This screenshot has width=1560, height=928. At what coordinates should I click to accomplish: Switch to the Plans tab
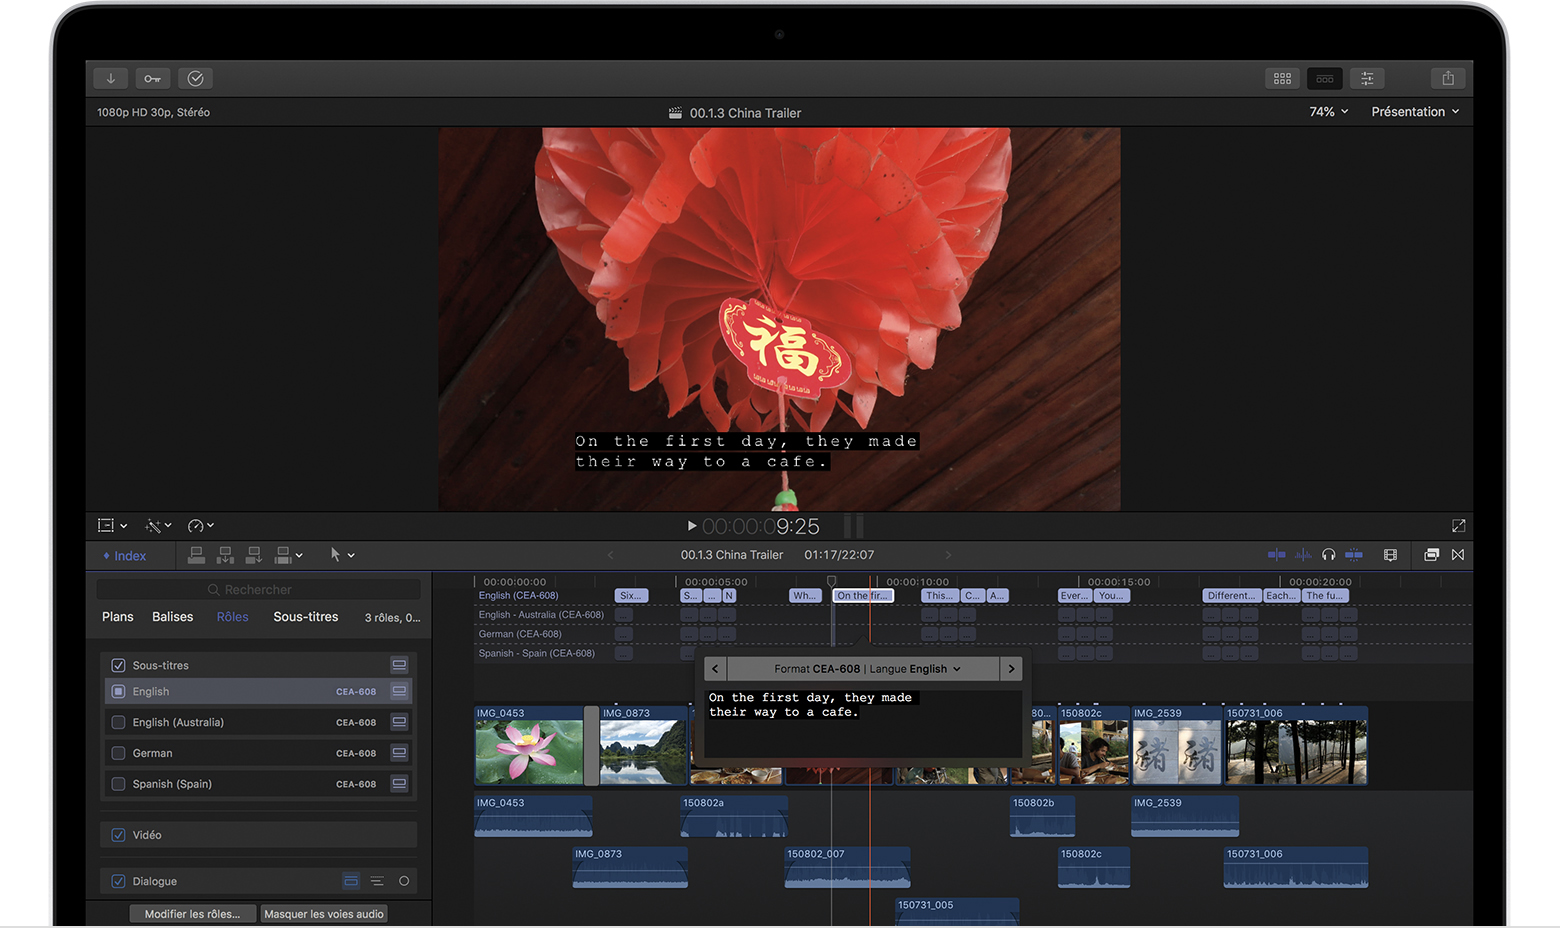(117, 617)
